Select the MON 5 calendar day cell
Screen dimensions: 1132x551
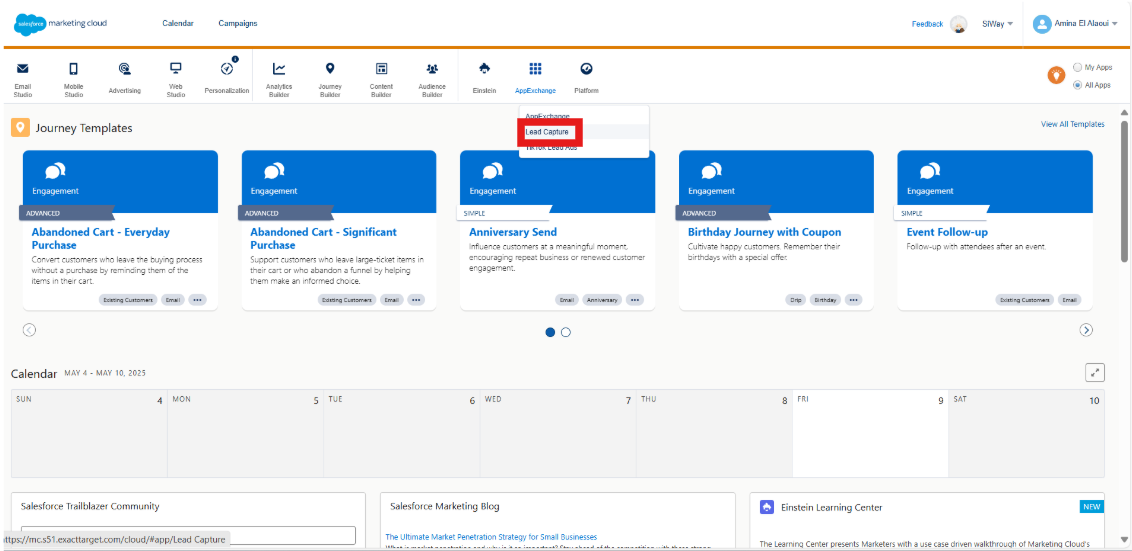(x=245, y=434)
